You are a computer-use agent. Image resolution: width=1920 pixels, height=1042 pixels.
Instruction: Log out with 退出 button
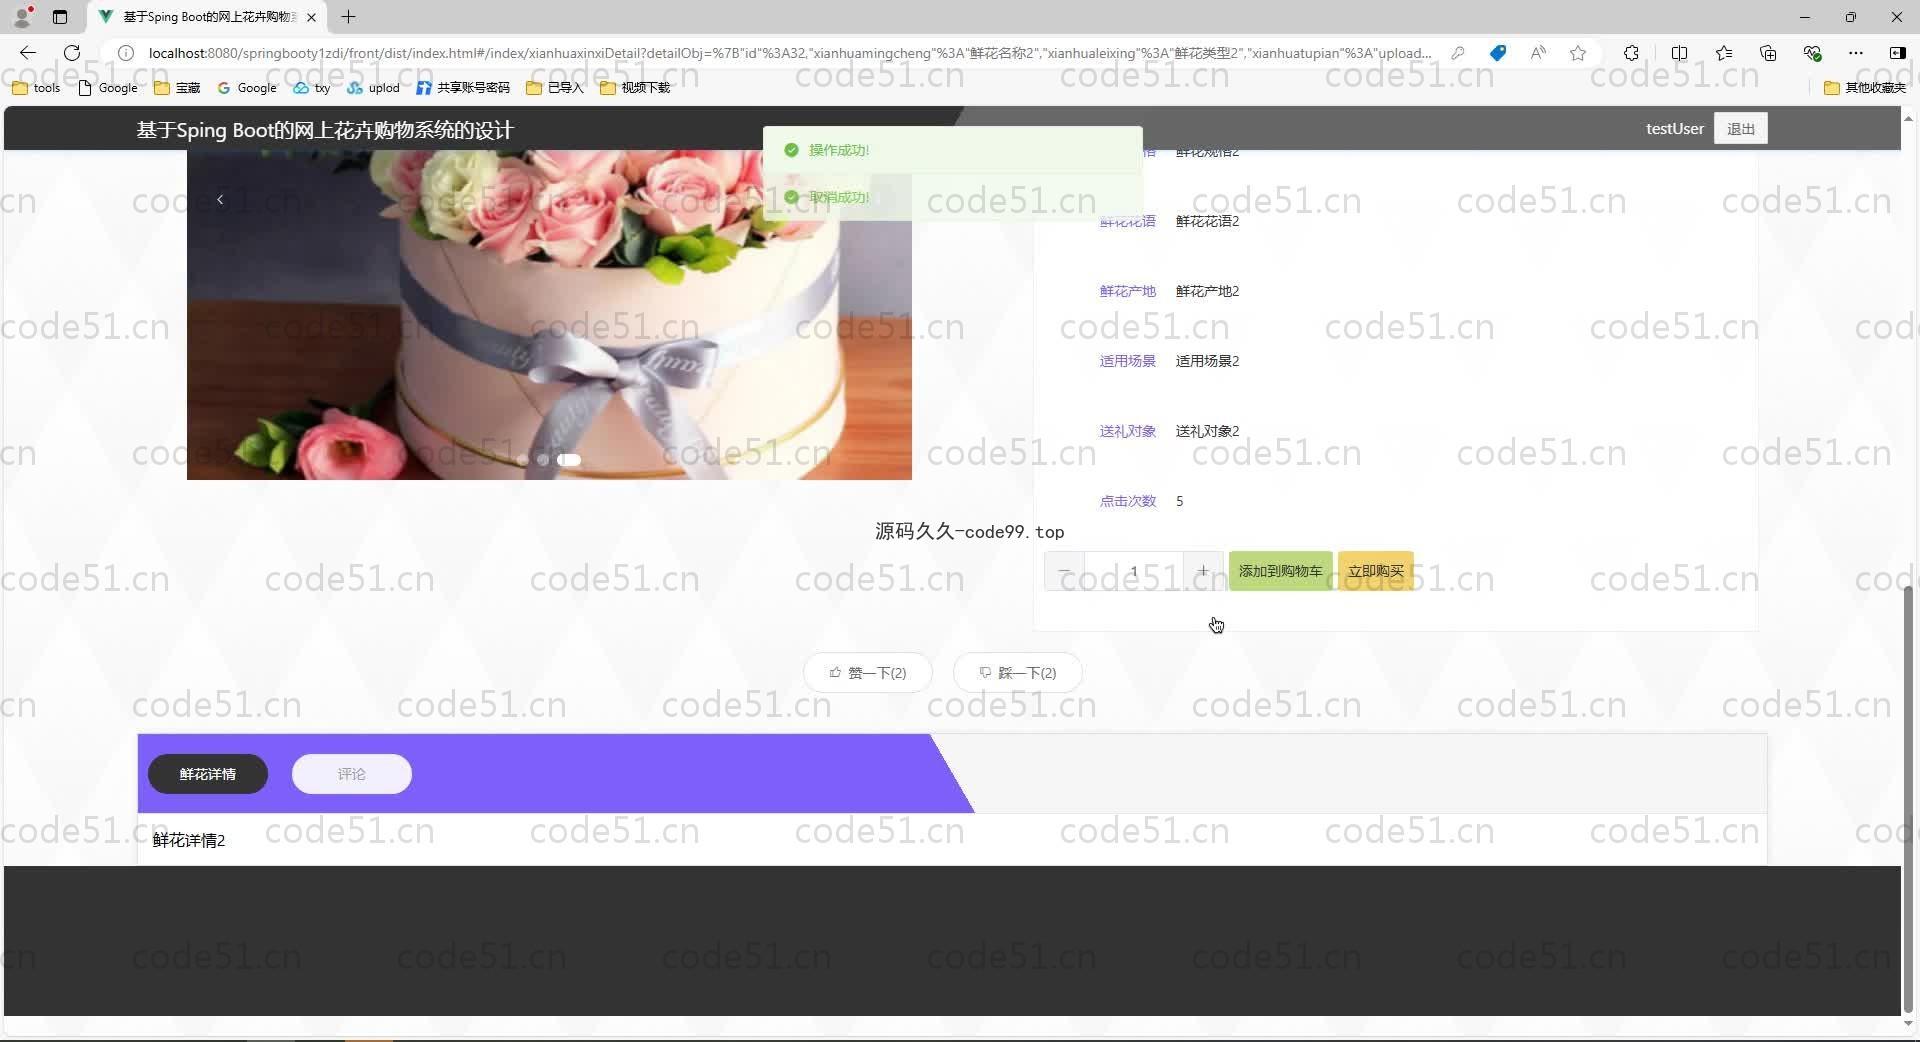(1741, 129)
